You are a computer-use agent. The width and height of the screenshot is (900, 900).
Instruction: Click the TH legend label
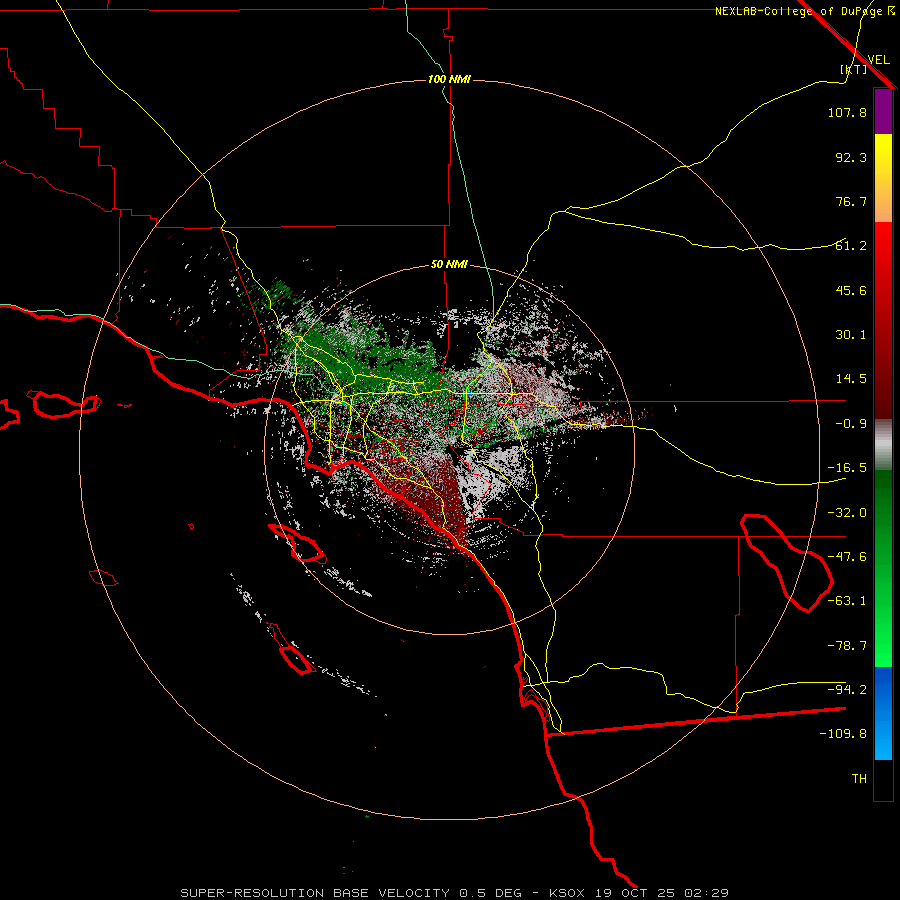[859, 779]
